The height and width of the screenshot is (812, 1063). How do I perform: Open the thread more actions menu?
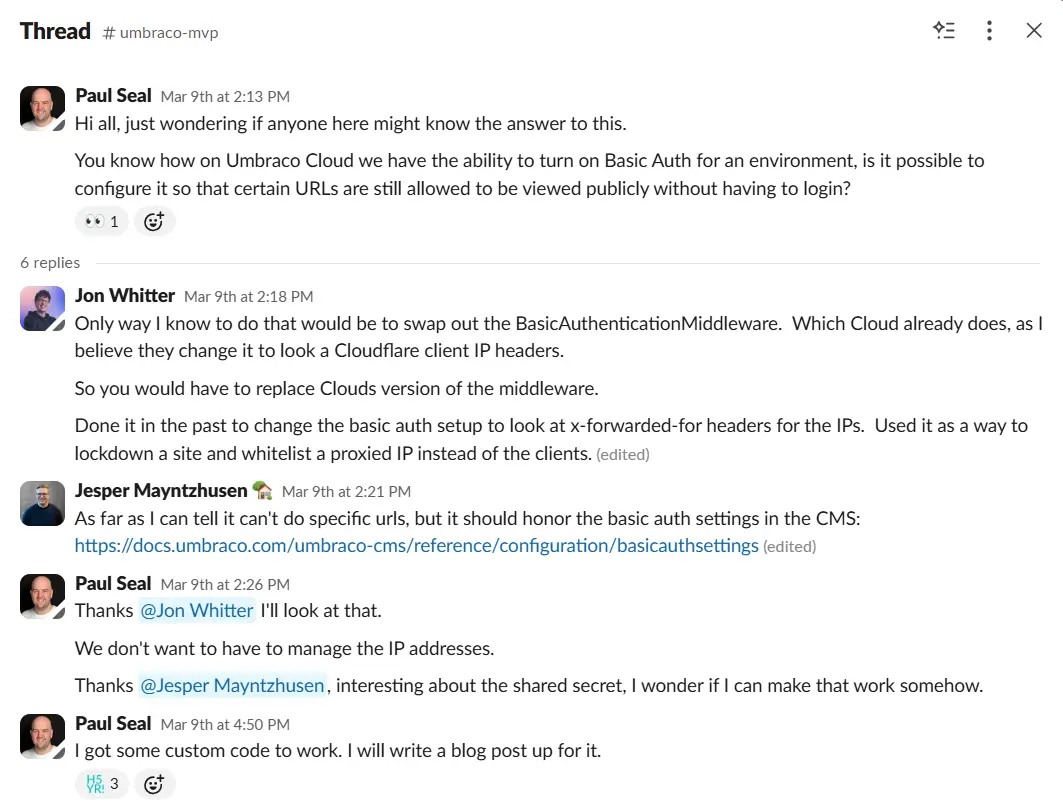(989, 31)
